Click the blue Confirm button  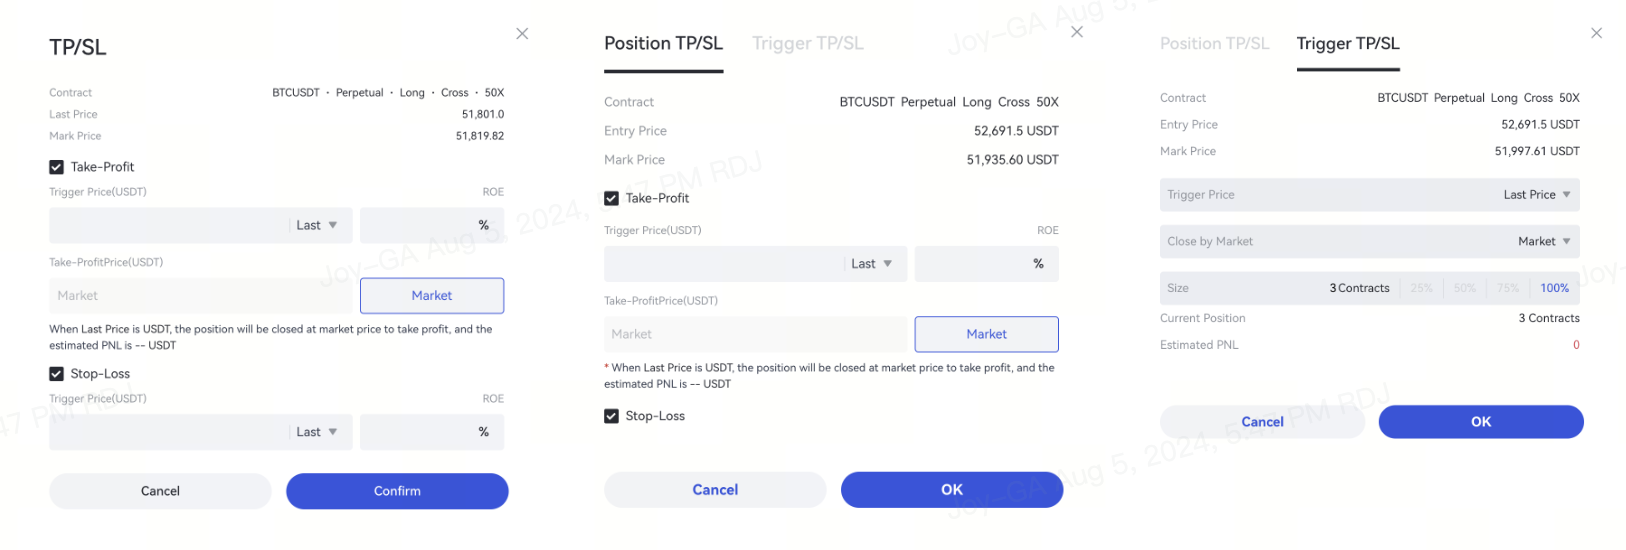[397, 491]
